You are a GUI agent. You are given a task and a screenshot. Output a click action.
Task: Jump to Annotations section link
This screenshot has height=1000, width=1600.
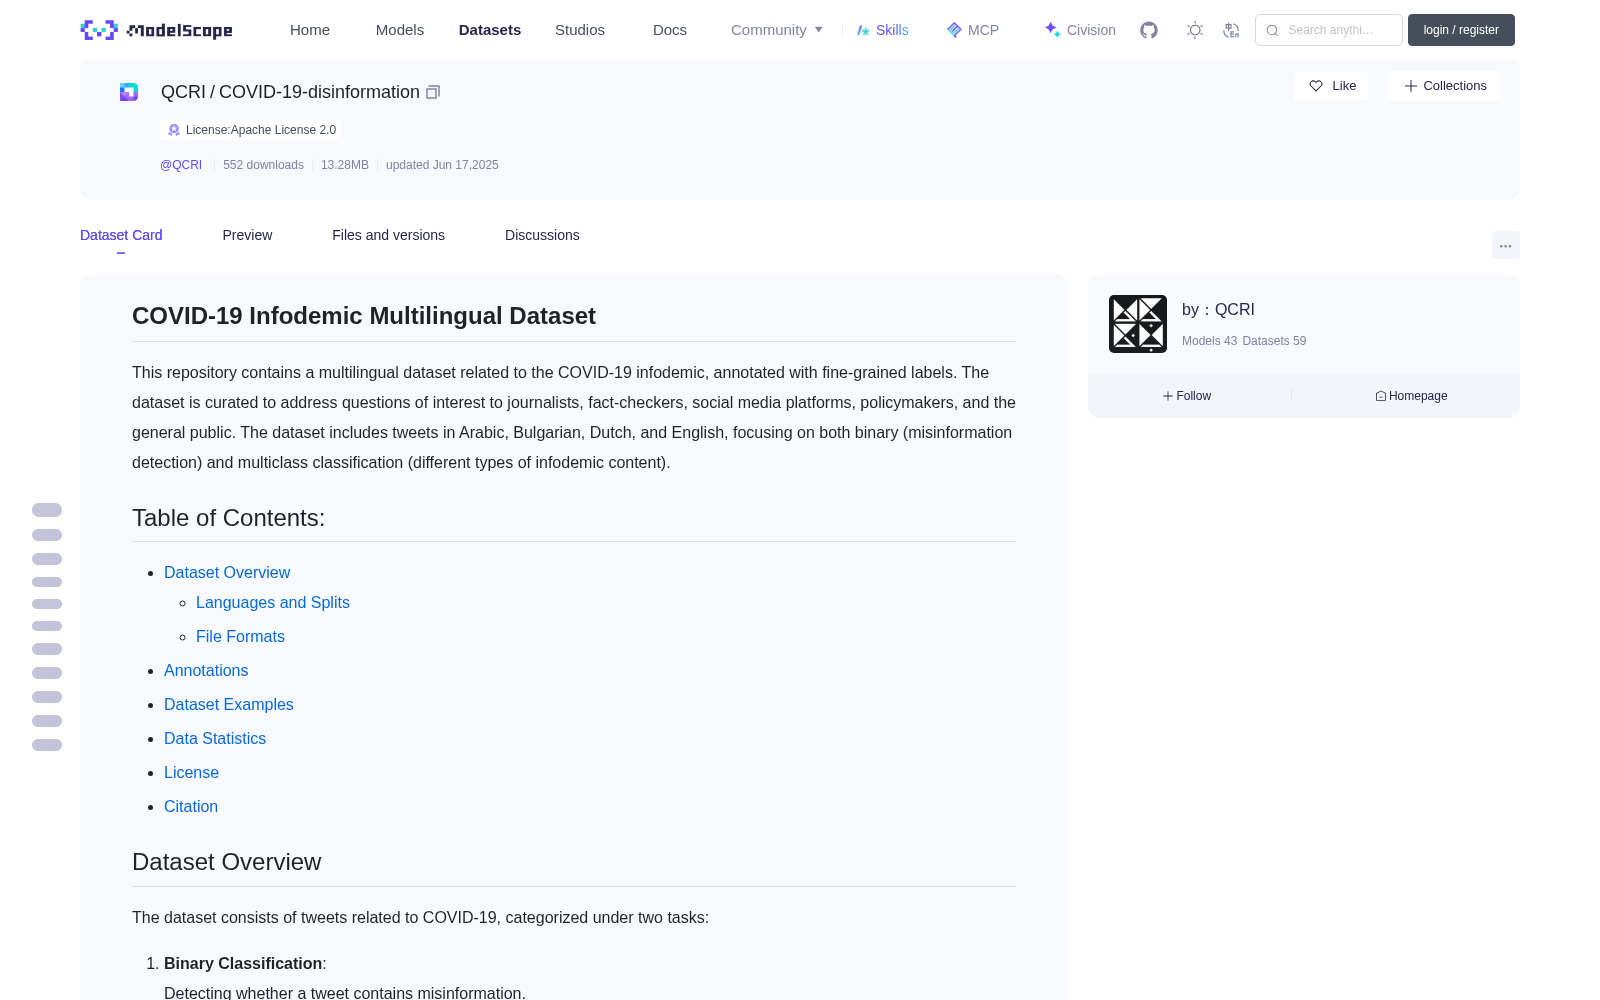tap(206, 670)
